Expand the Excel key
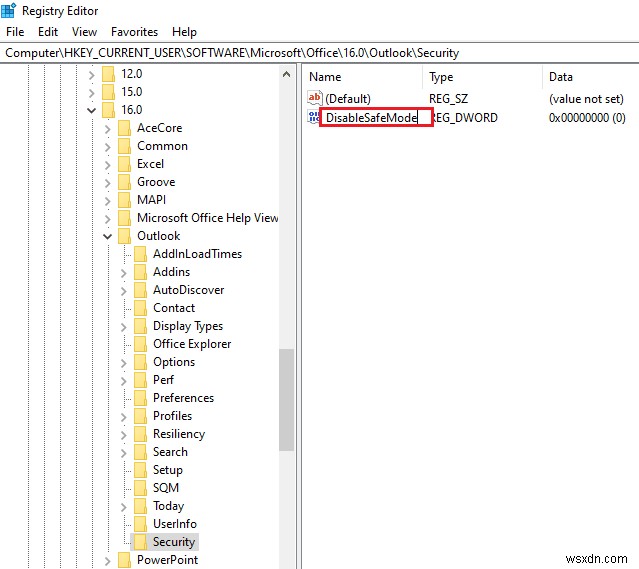Viewport: 639px width, 569px height. (x=108, y=165)
